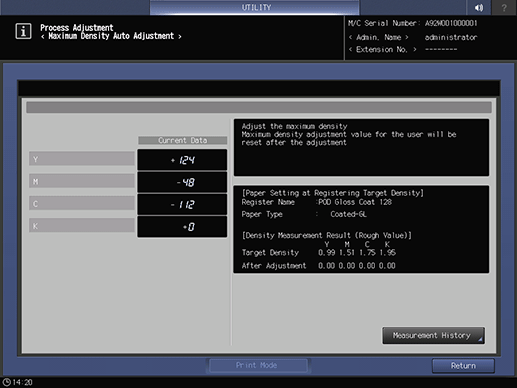Click the Extension No. field
This screenshot has height=388, width=517.
(x=403, y=50)
